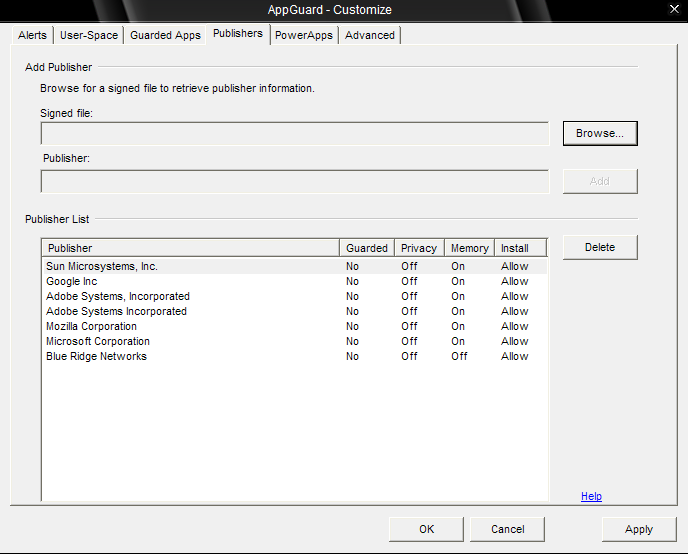Select the Mozilla Corporation row
The image size is (688, 554).
(x=295, y=326)
